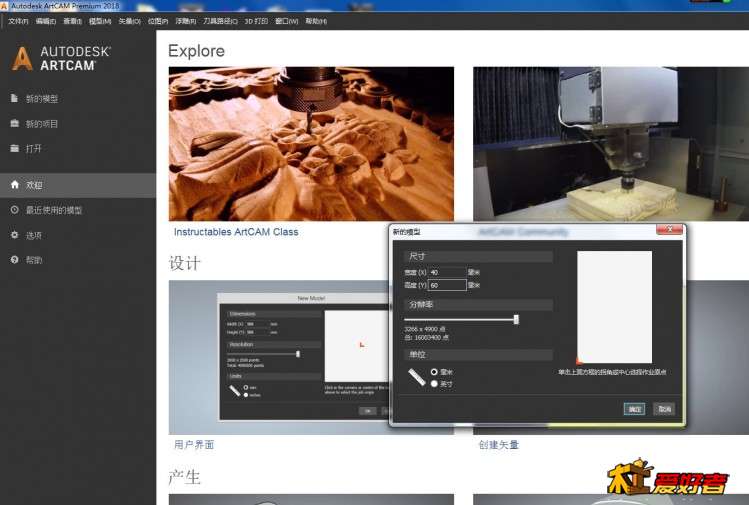Image resolution: width=749 pixels, height=505 pixels.
Task: Click the 取消 (Cancel) button in dialog
Action: 664,409
